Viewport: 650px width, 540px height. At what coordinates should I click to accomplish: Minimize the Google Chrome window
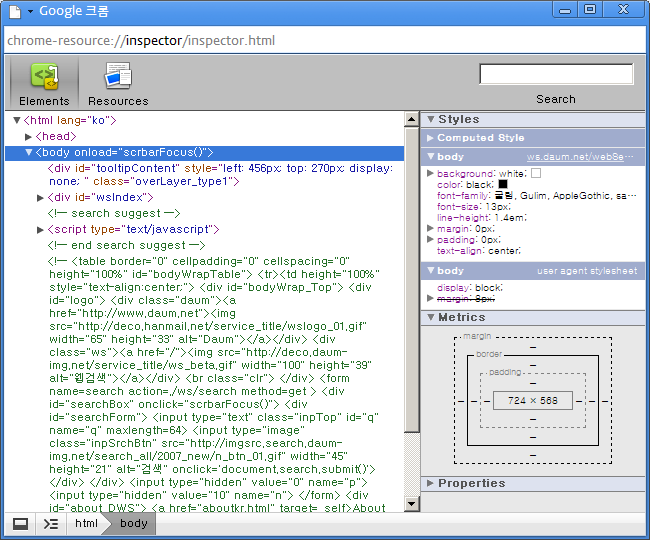[x=565, y=10]
